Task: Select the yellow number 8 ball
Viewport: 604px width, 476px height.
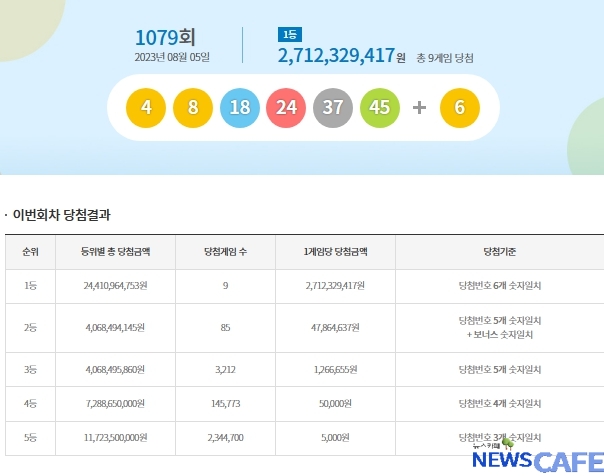Action: (193, 107)
